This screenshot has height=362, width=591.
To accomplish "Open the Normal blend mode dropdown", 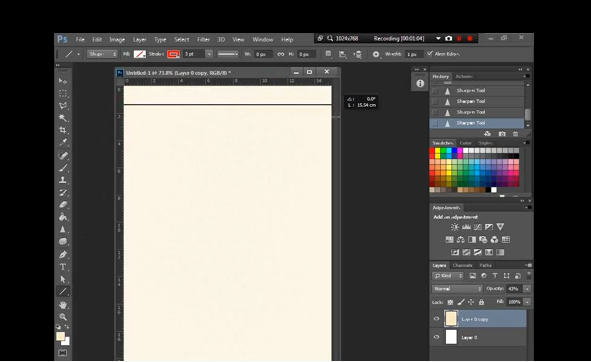I will tap(457, 289).
